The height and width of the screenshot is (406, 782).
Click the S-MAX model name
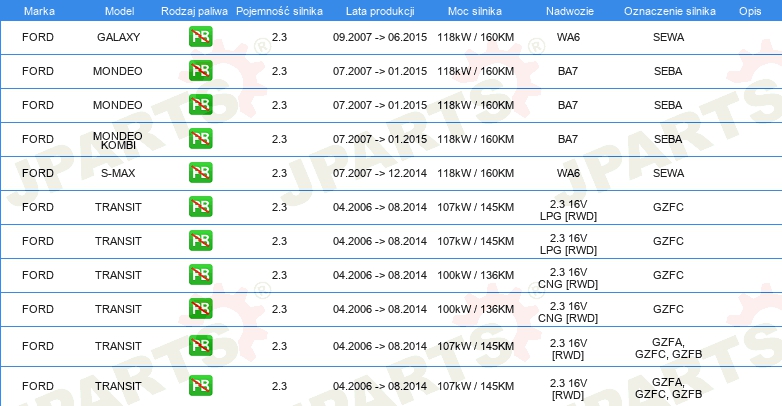click(118, 173)
